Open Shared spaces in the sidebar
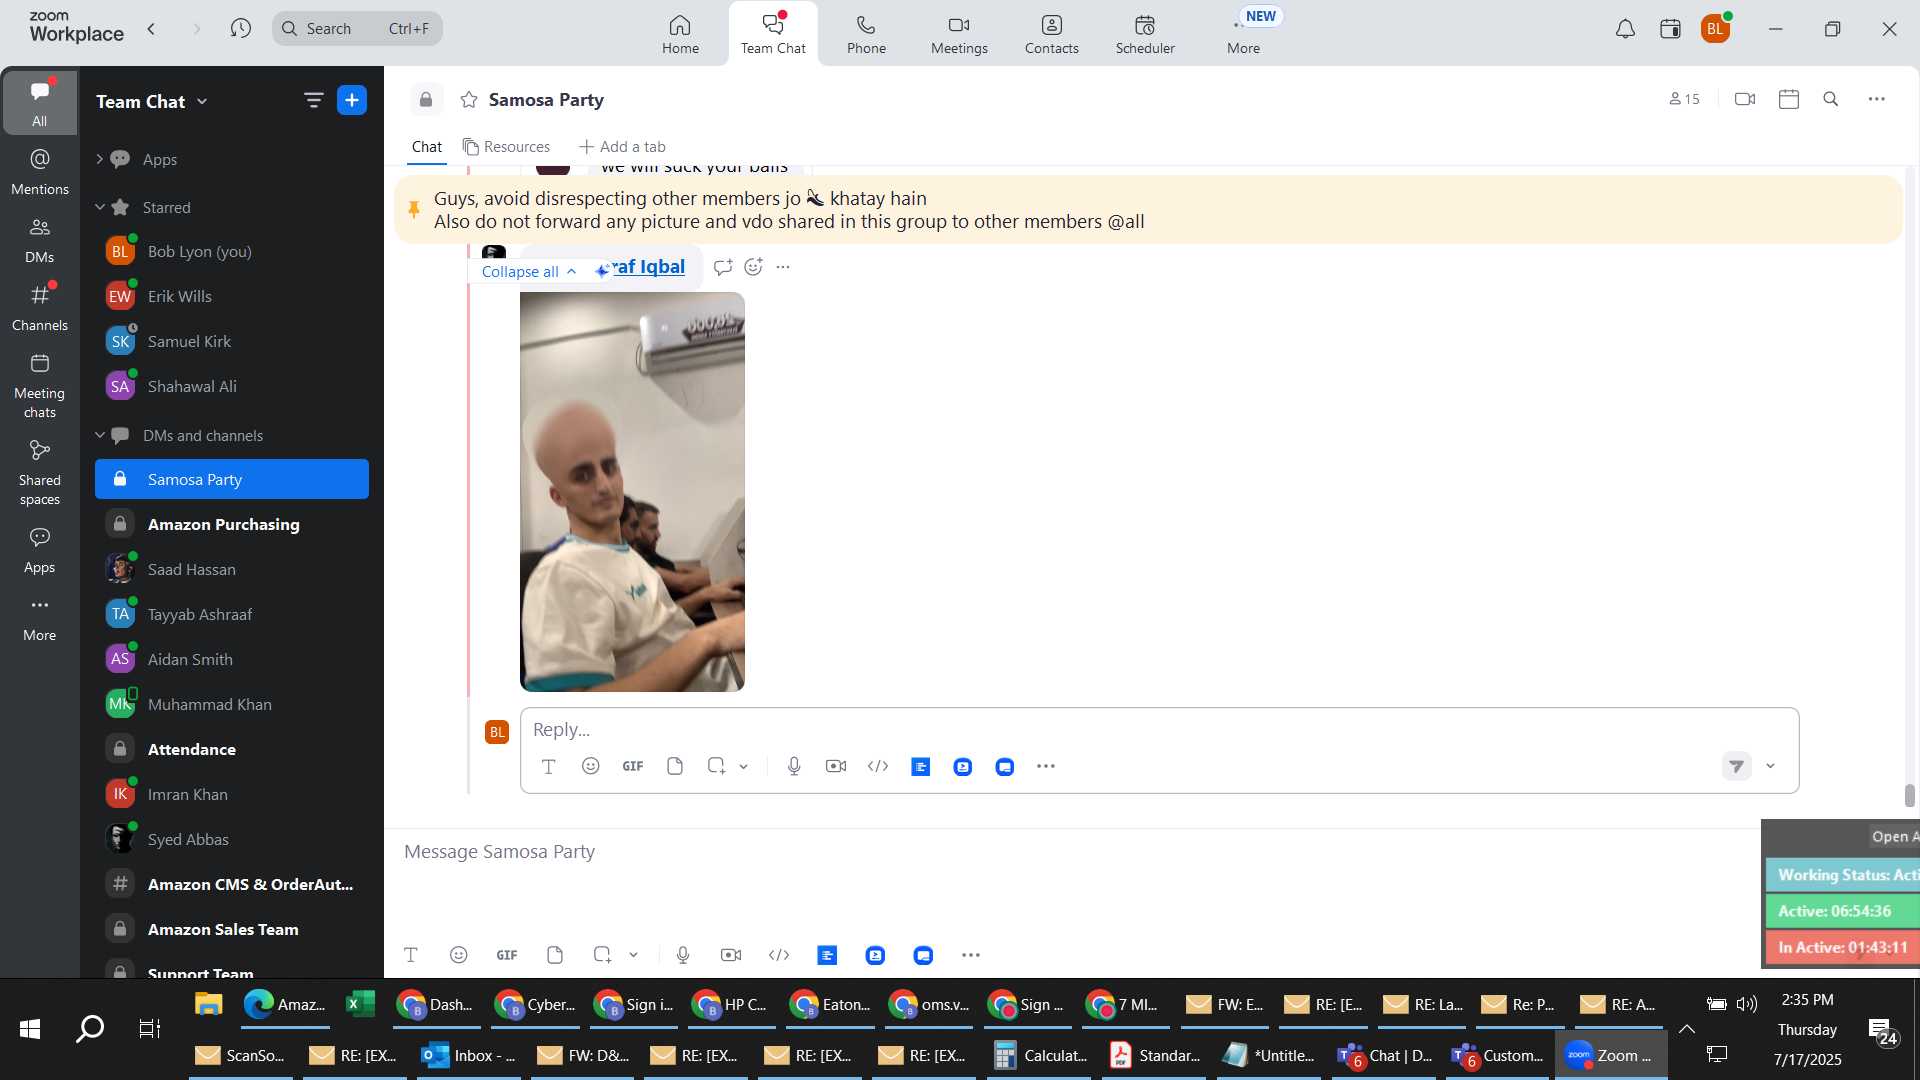 click(x=39, y=472)
